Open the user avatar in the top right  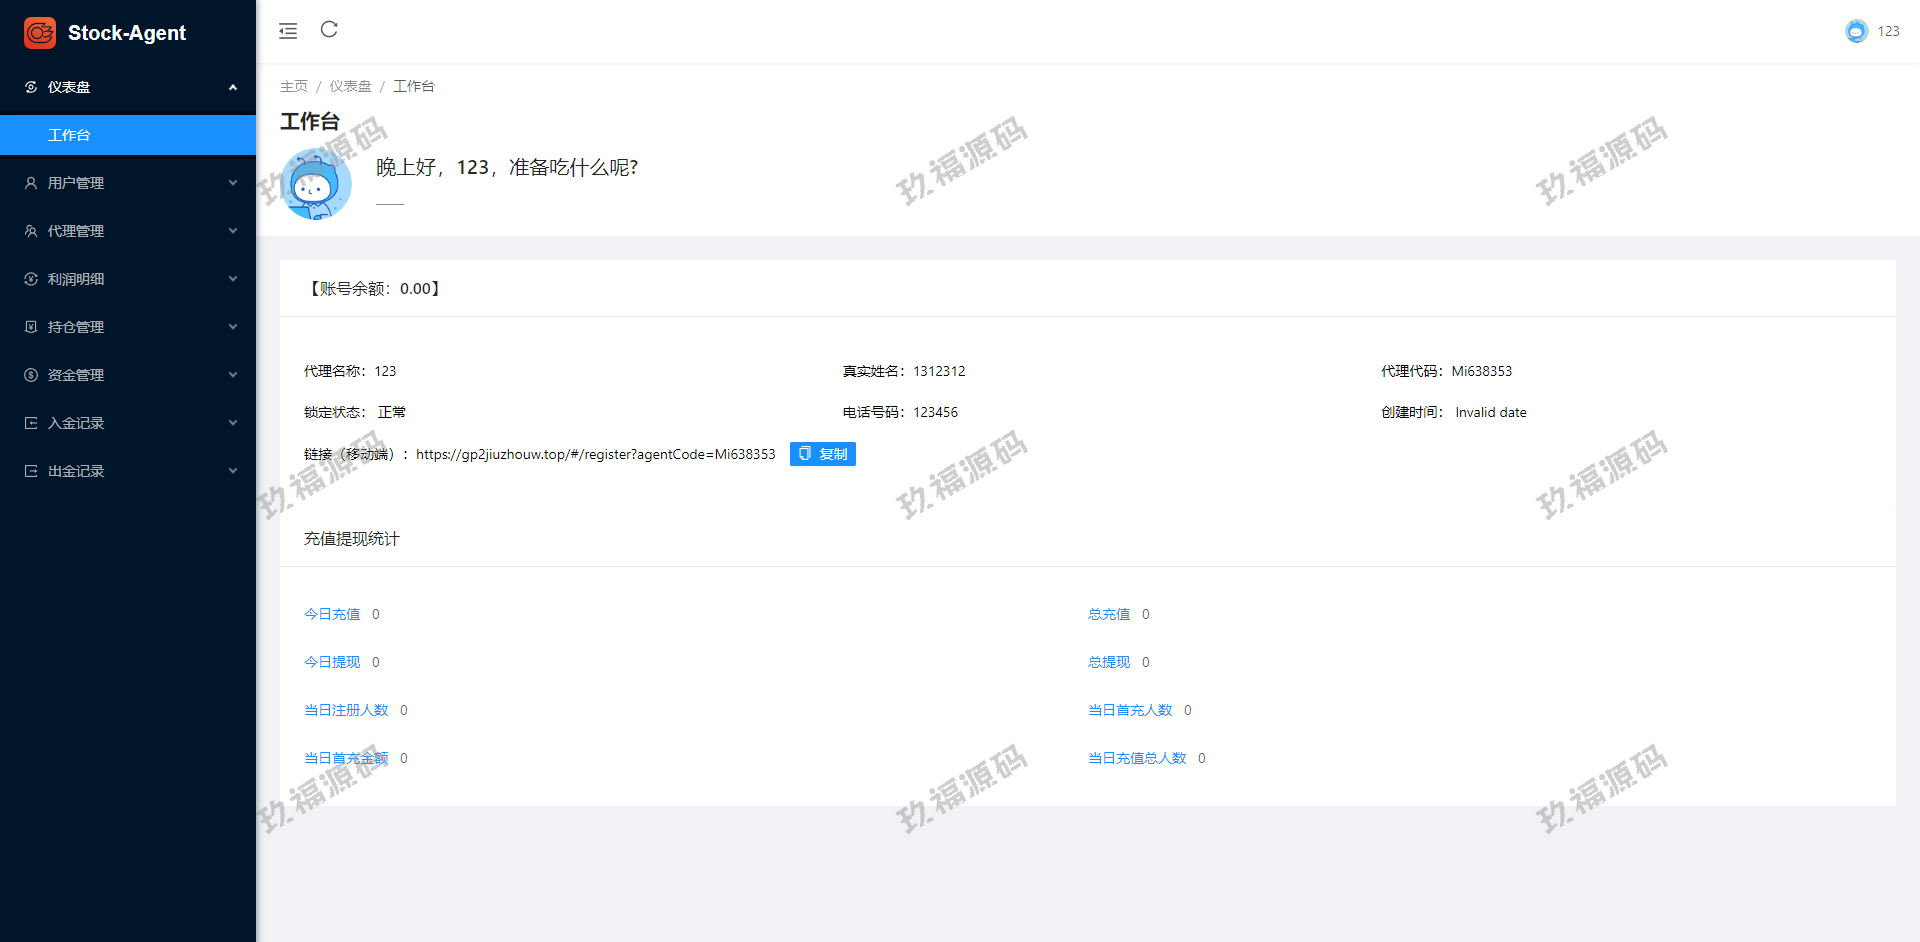1856,31
